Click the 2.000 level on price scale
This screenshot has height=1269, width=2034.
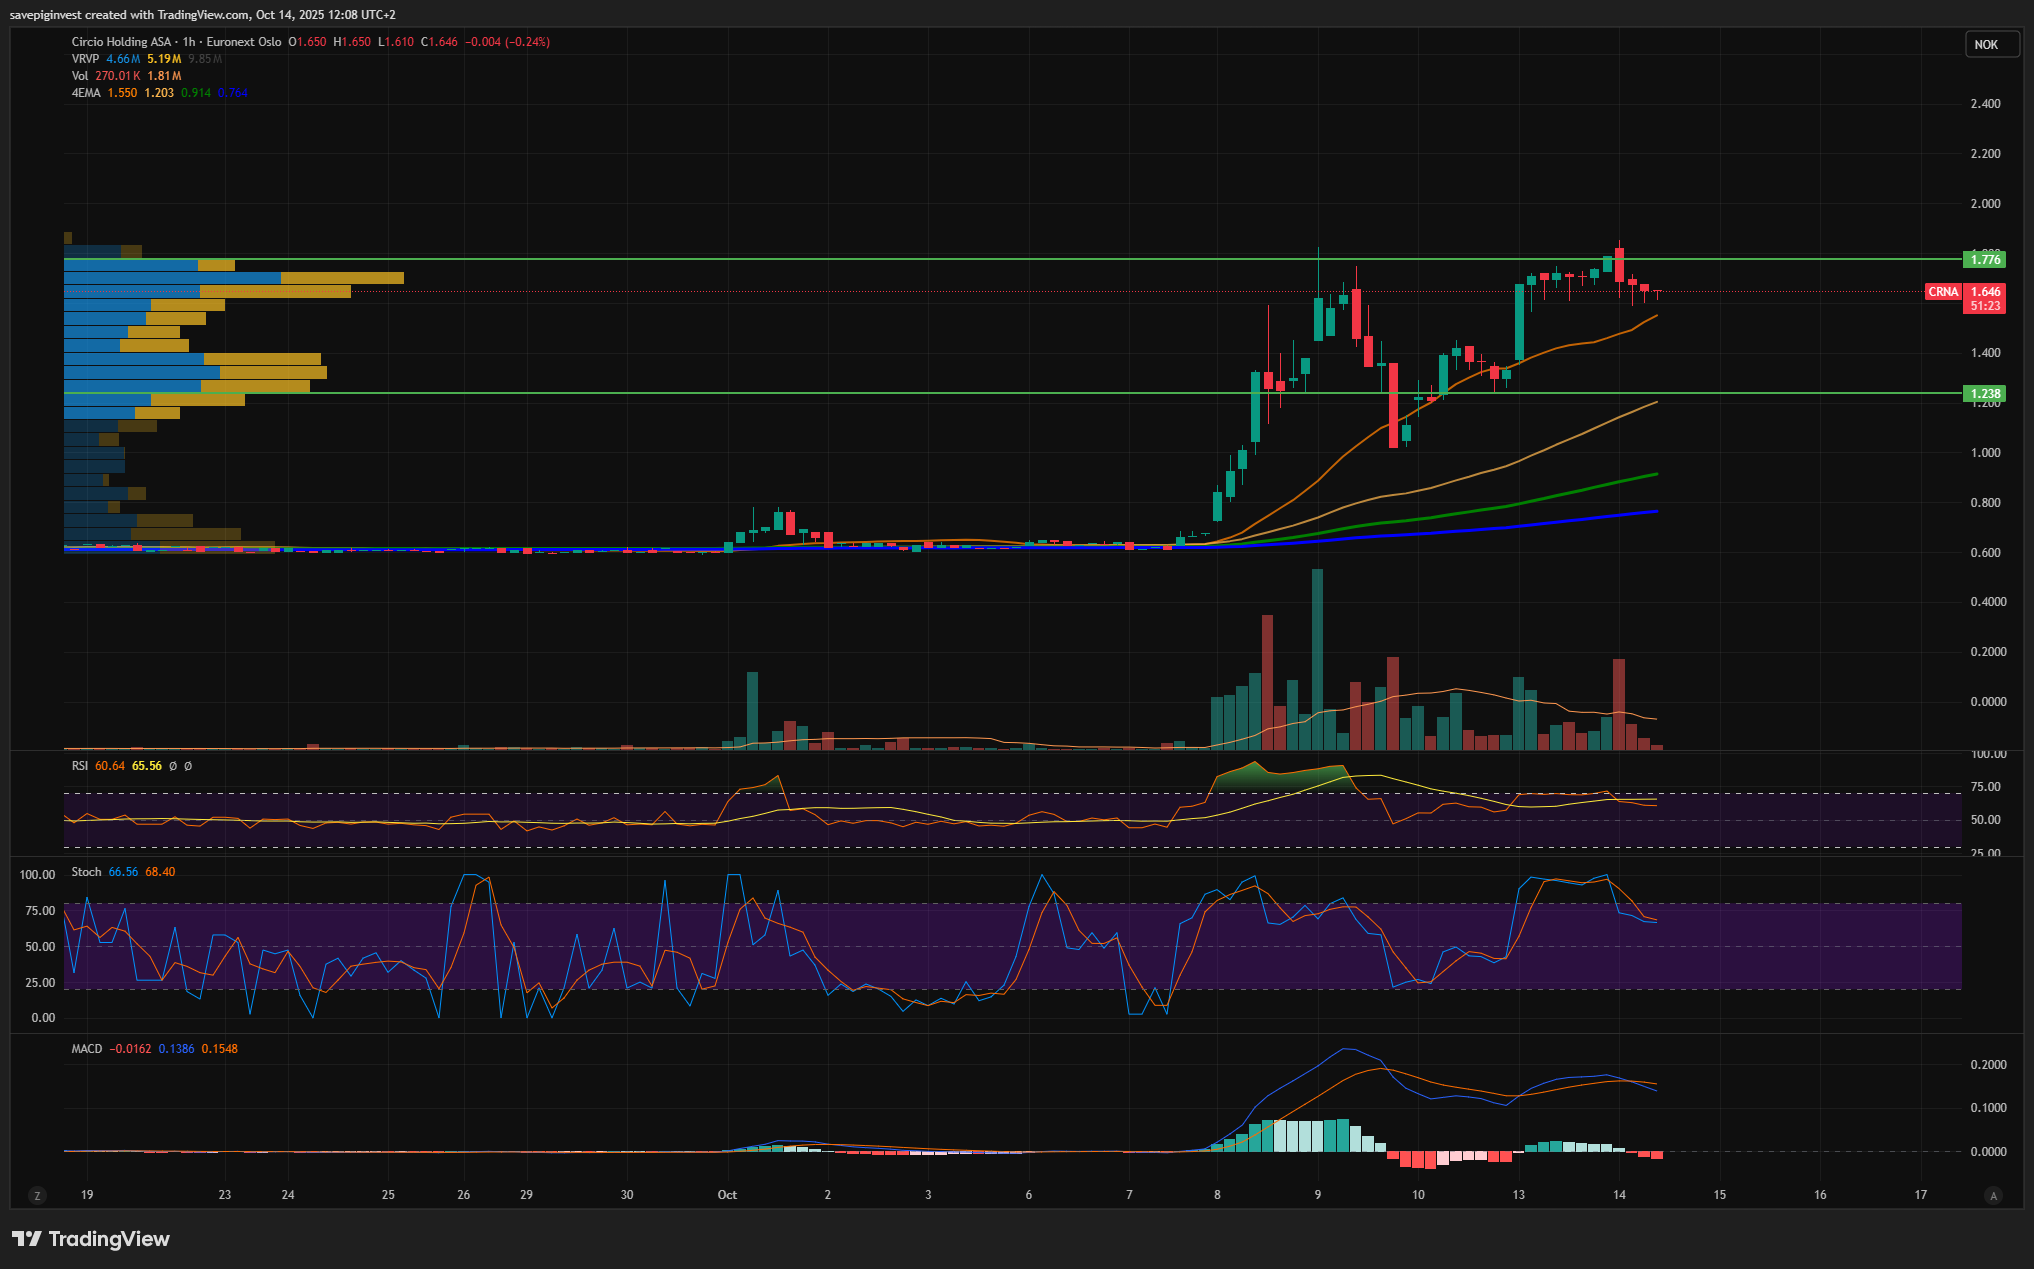click(x=1985, y=204)
